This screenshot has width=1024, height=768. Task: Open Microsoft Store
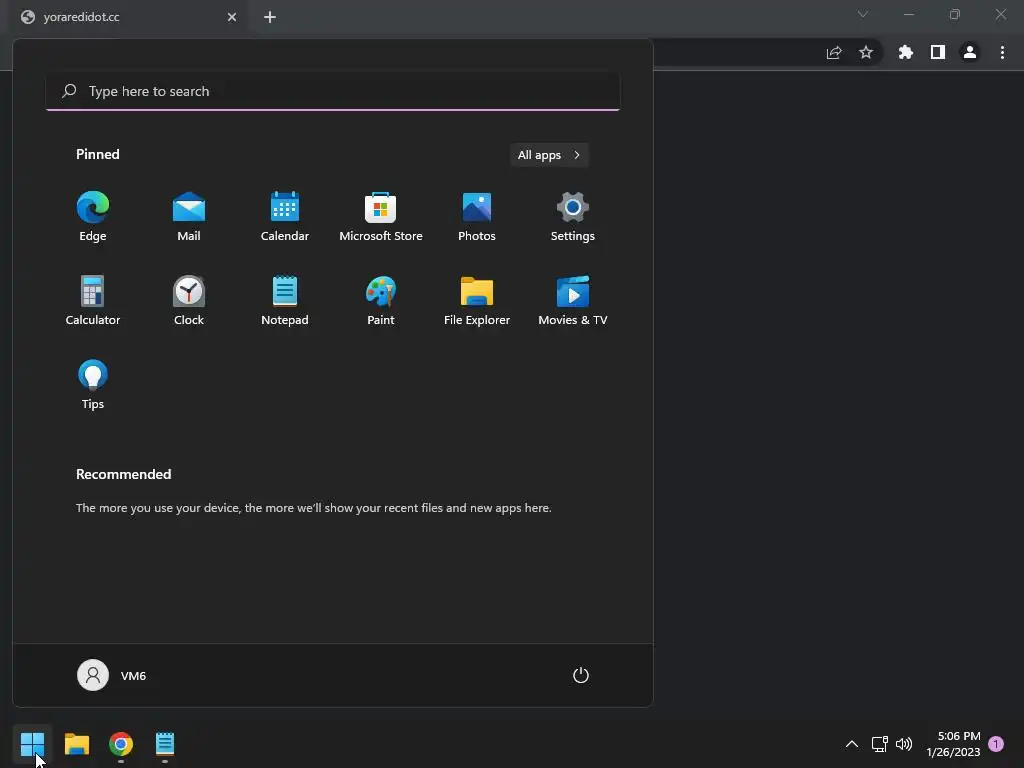[381, 217]
